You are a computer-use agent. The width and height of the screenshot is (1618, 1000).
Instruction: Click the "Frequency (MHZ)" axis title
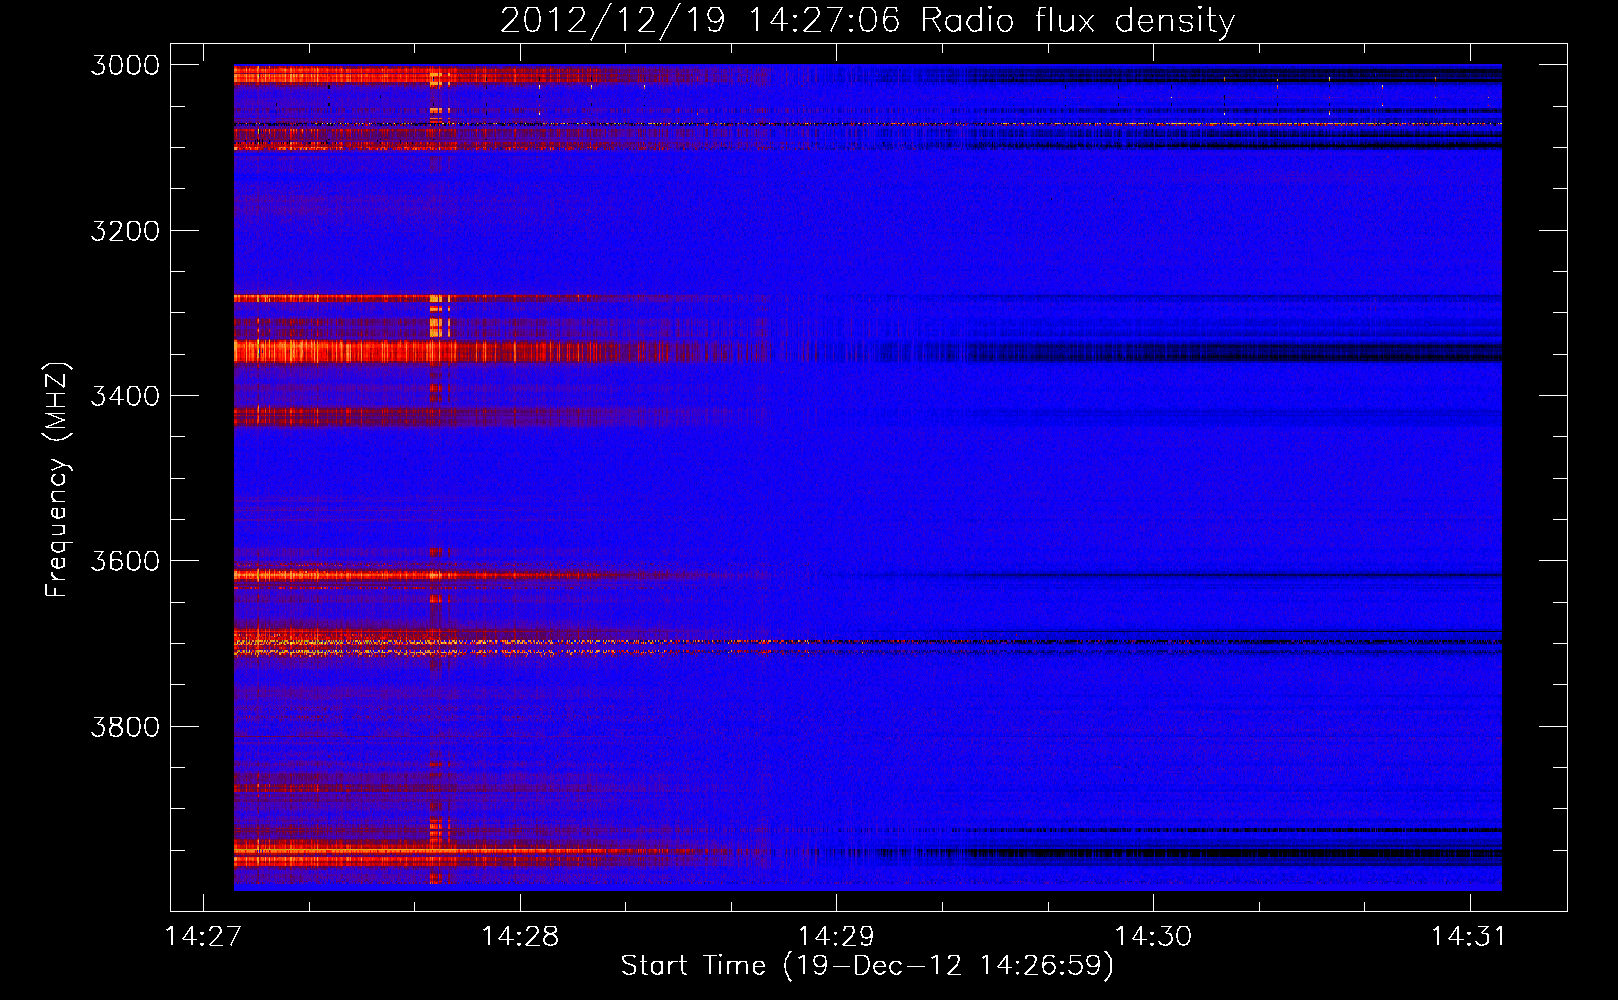(57, 480)
